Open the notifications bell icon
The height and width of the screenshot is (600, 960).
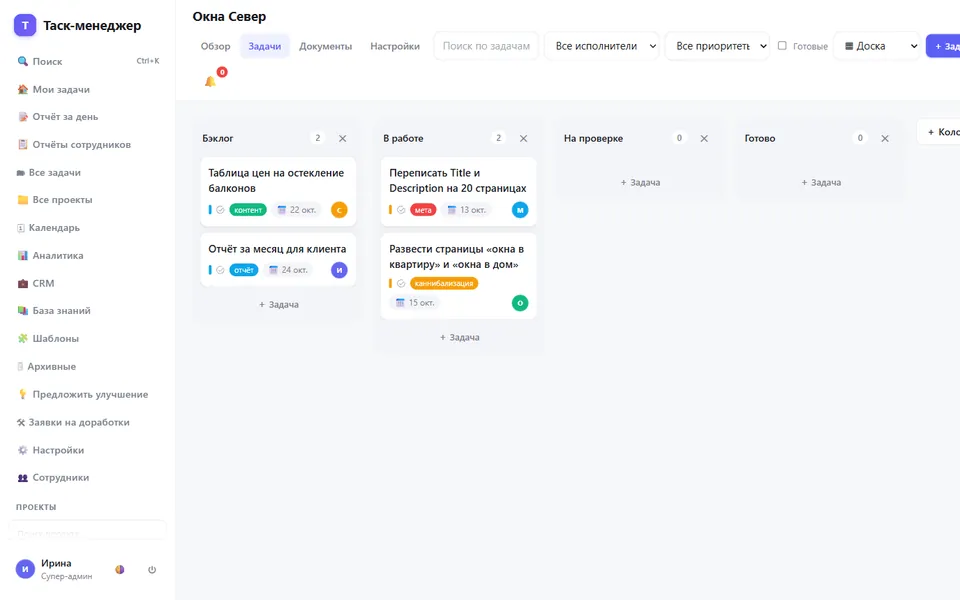tap(210, 81)
